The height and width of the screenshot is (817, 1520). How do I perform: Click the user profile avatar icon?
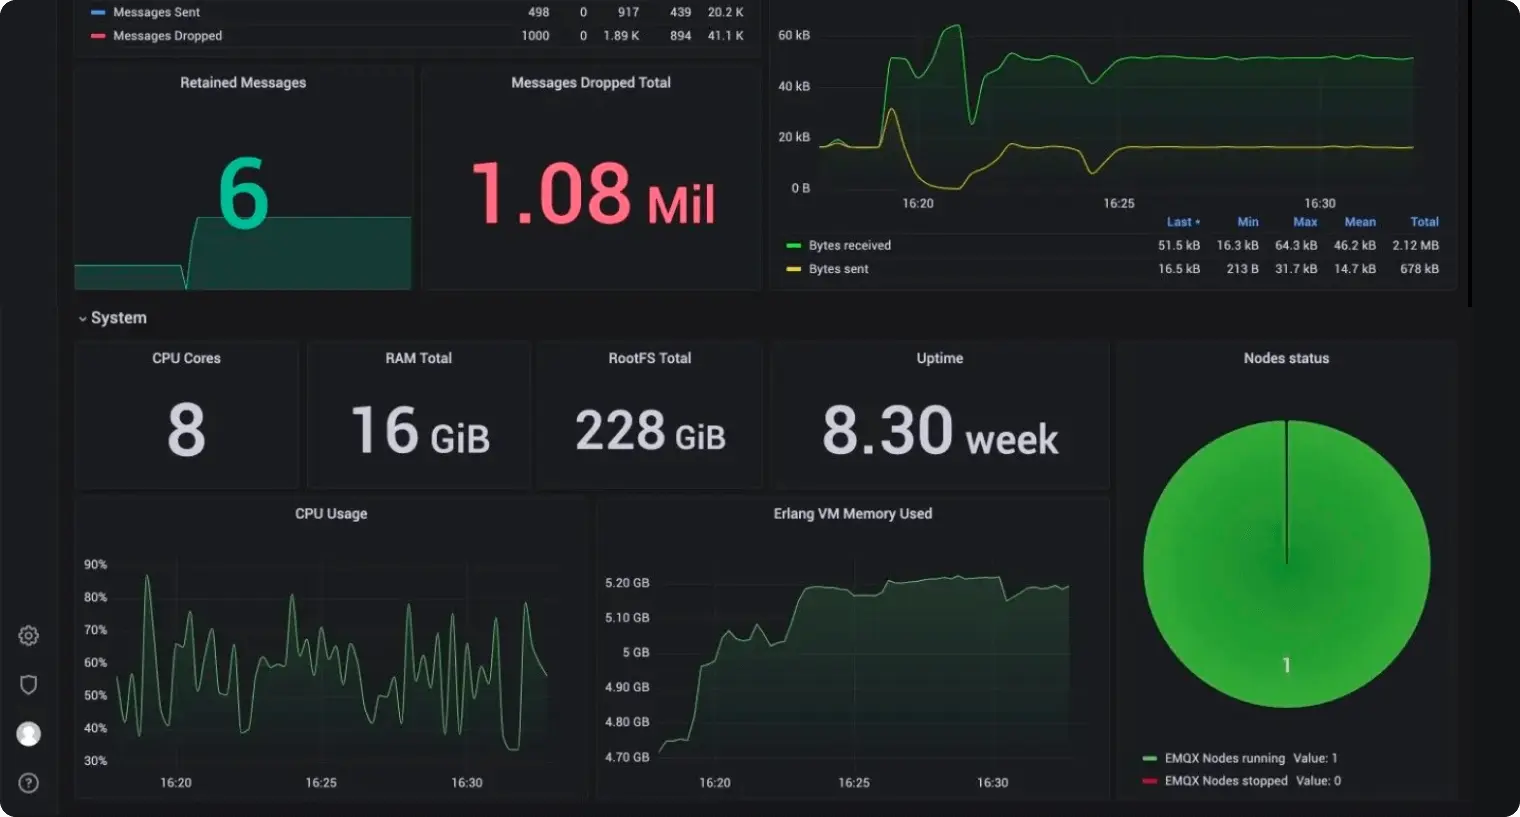point(29,734)
